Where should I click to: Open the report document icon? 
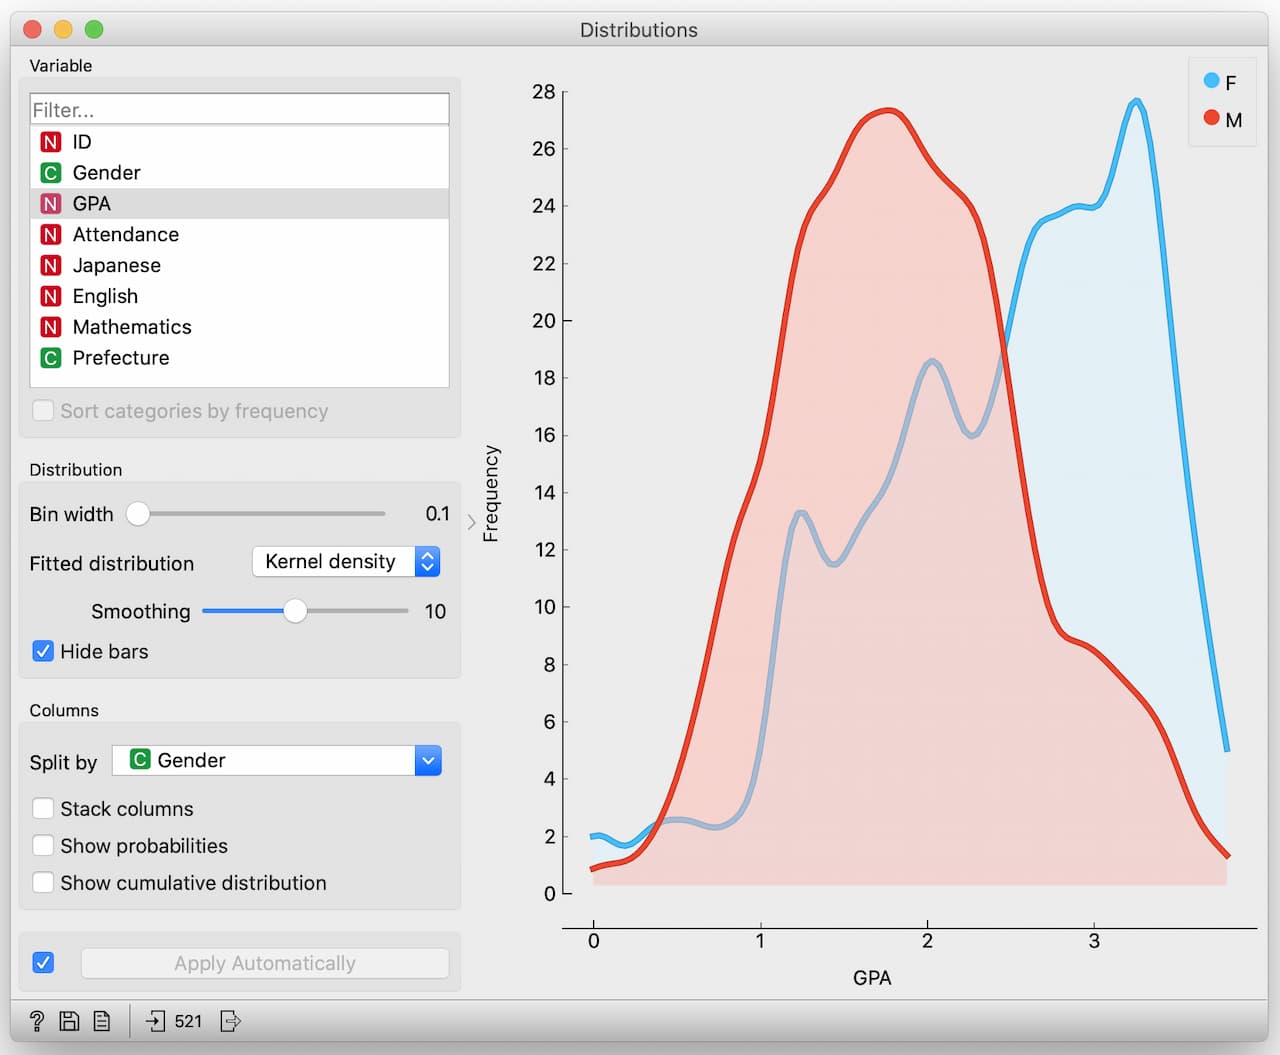(x=102, y=1021)
